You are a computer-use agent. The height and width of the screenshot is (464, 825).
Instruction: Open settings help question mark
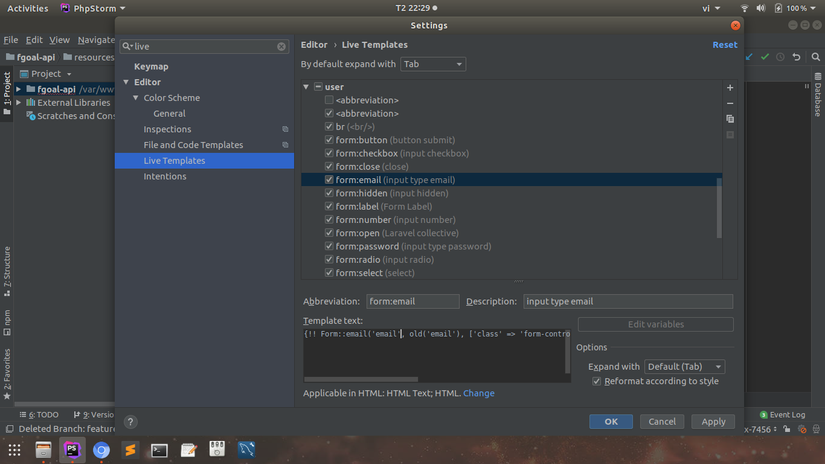(130, 421)
